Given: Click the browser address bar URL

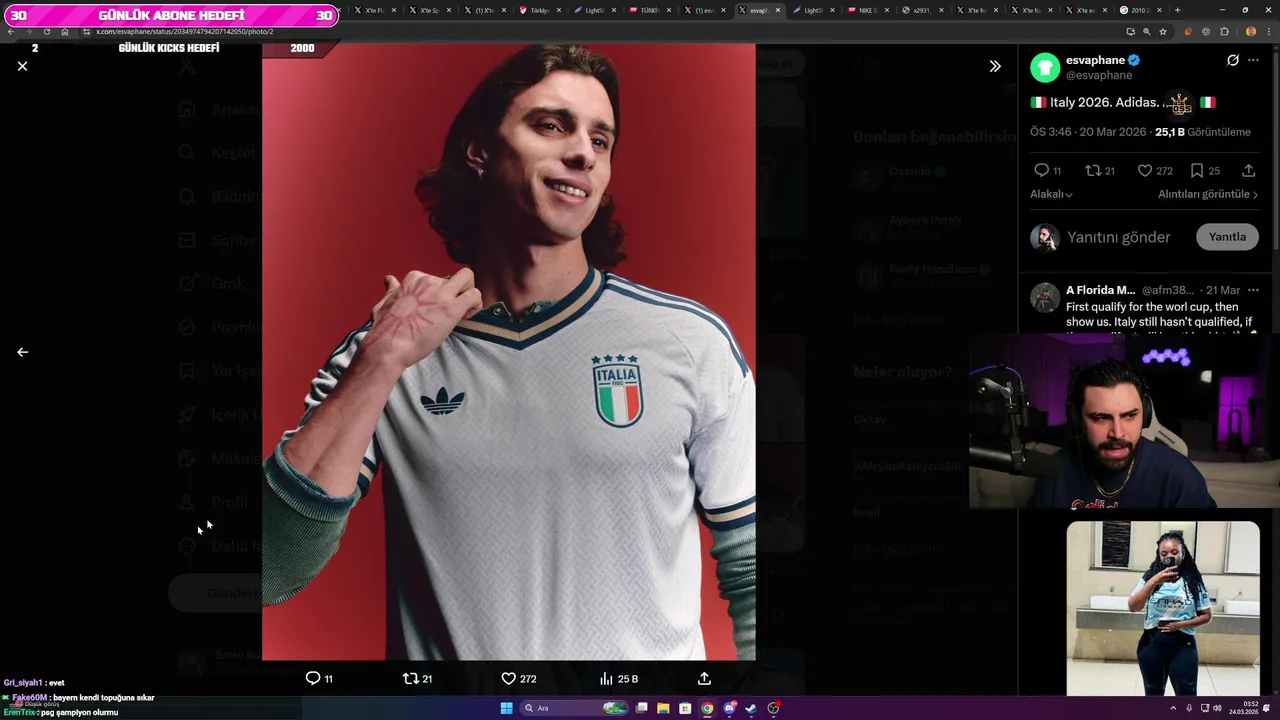Looking at the screenshot, I should coord(184,32).
